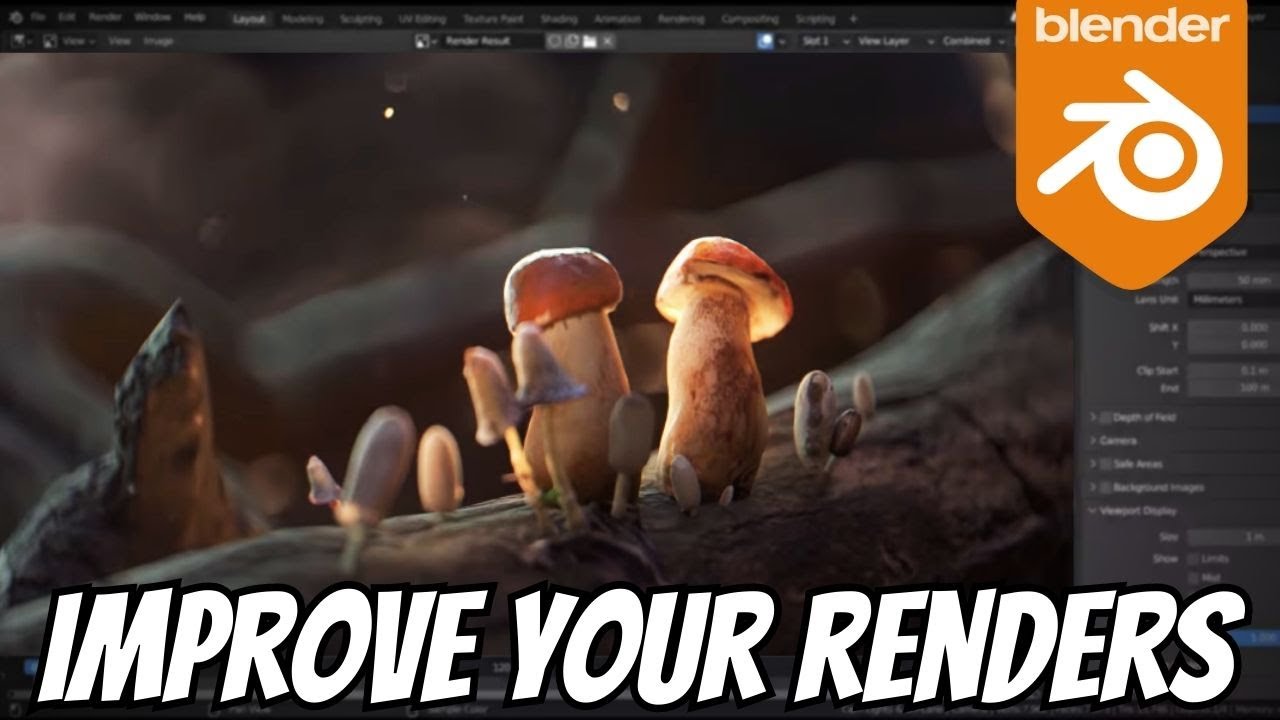Enable the Safe Areas checkbox
This screenshot has width=1280, height=720.
tap(1106, 464)
